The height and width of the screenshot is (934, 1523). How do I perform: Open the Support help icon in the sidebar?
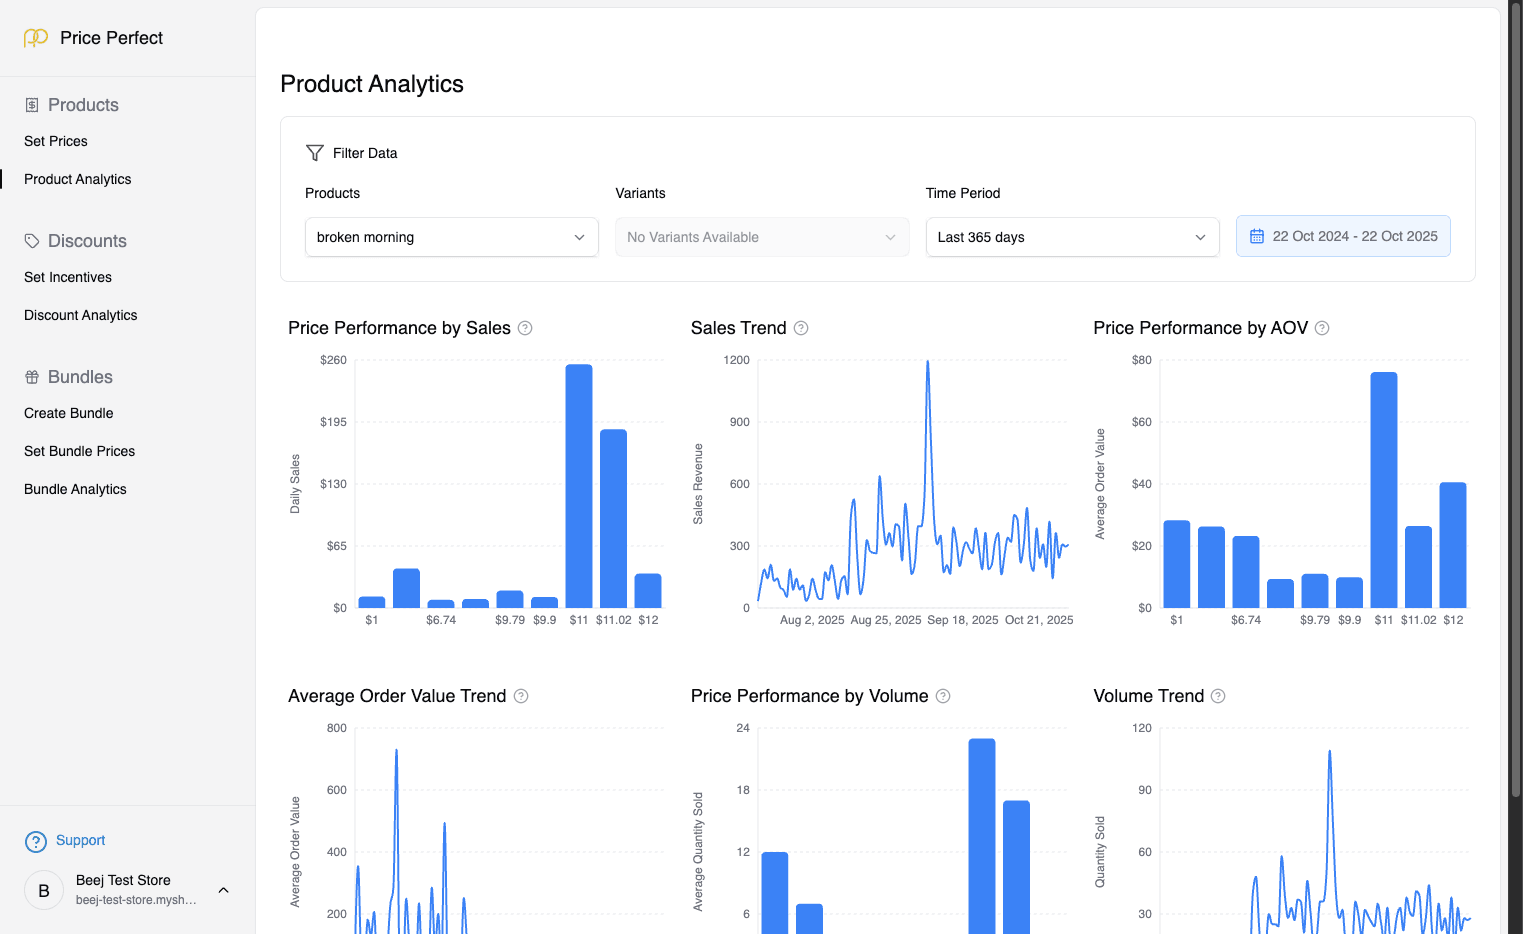tap(36, 841)
